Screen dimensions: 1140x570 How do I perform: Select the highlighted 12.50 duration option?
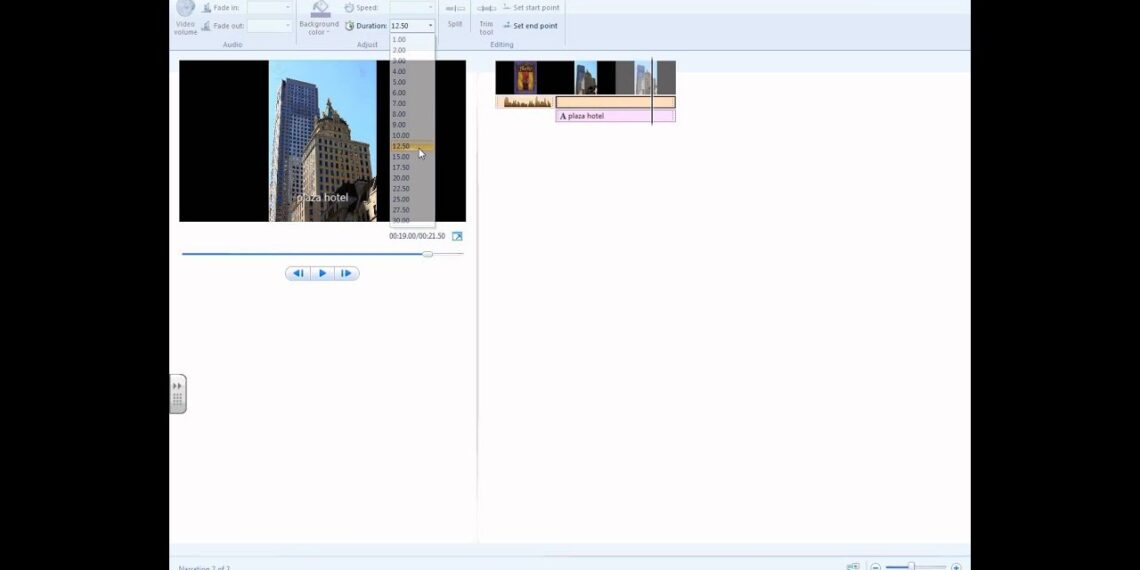[412, 146]
